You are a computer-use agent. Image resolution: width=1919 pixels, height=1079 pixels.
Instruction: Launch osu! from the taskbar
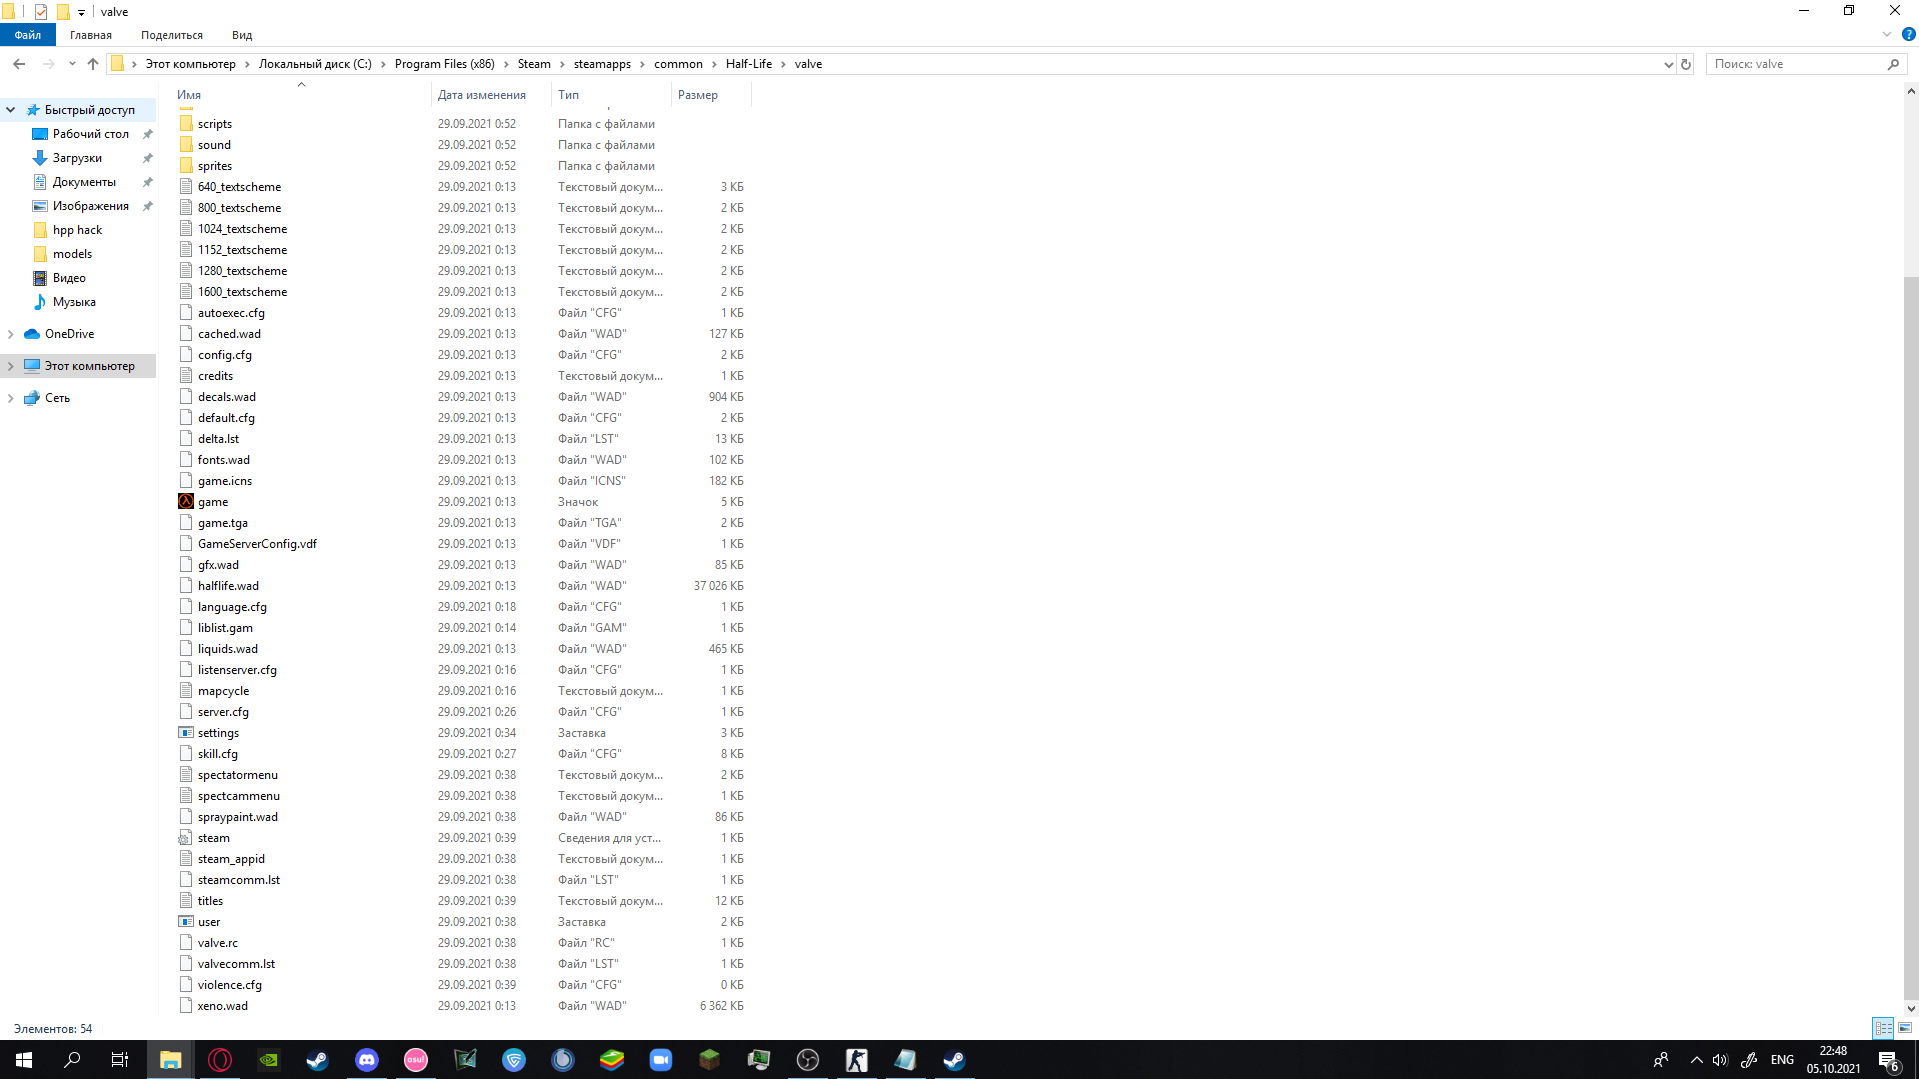[416, 1060]
